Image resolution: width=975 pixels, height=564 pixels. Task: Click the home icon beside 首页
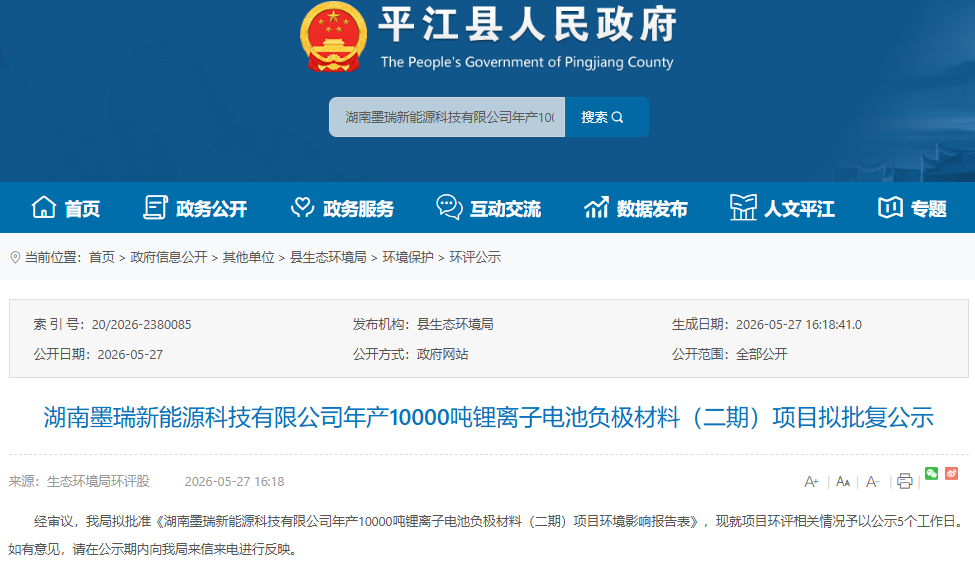44,207
